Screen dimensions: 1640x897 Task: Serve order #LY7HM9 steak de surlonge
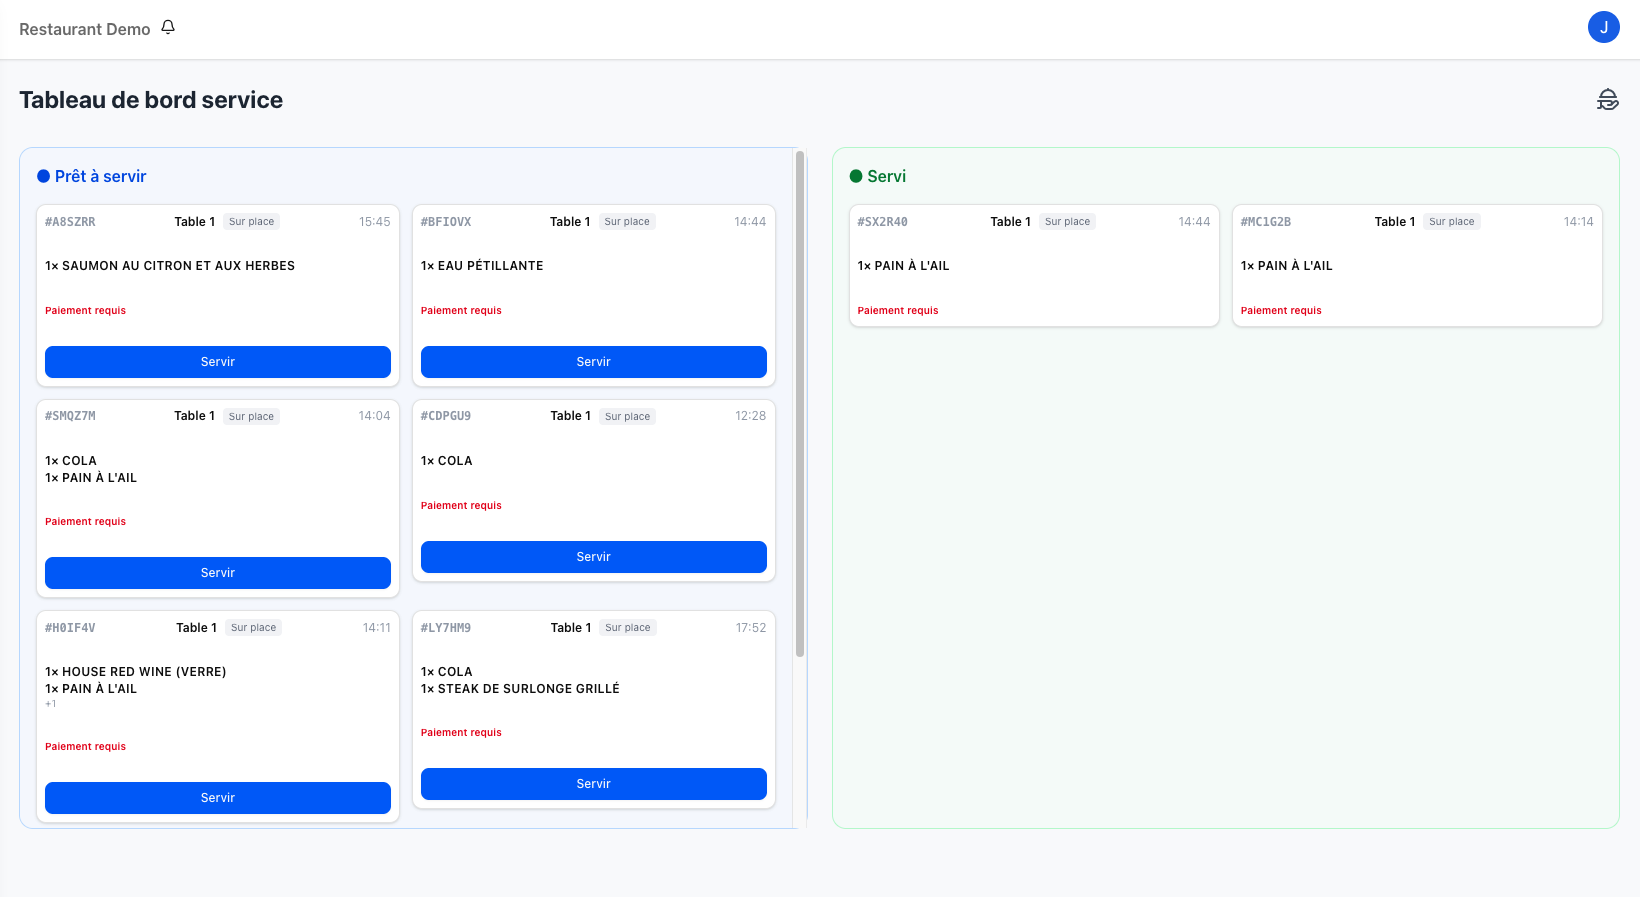[594, 784]
